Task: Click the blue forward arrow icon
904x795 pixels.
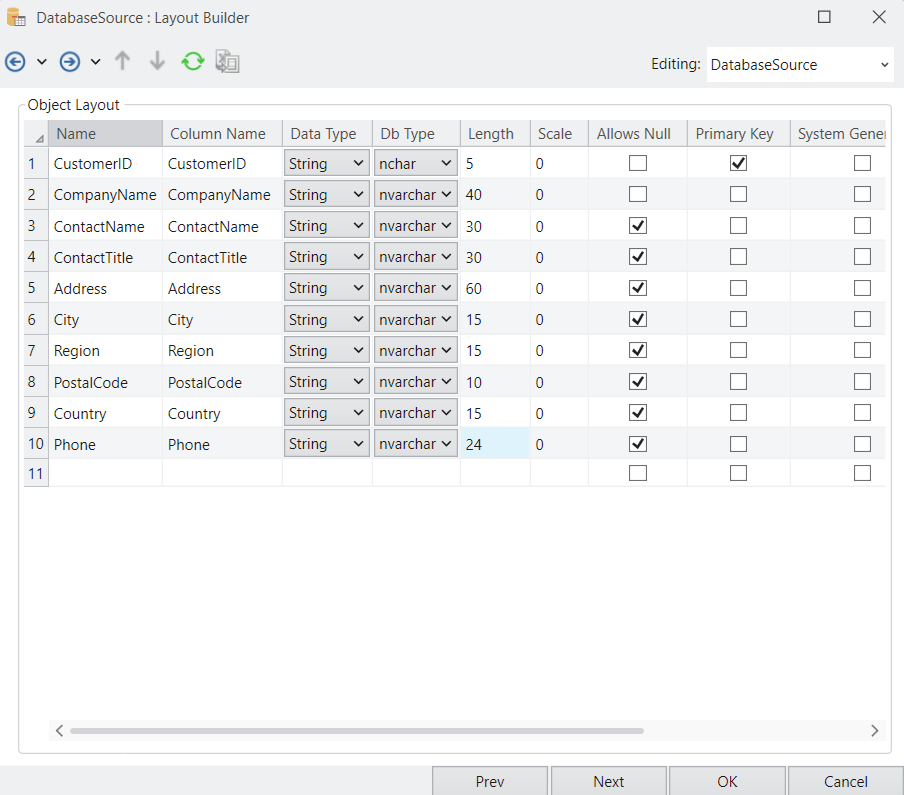Action: tap(70, 62)
